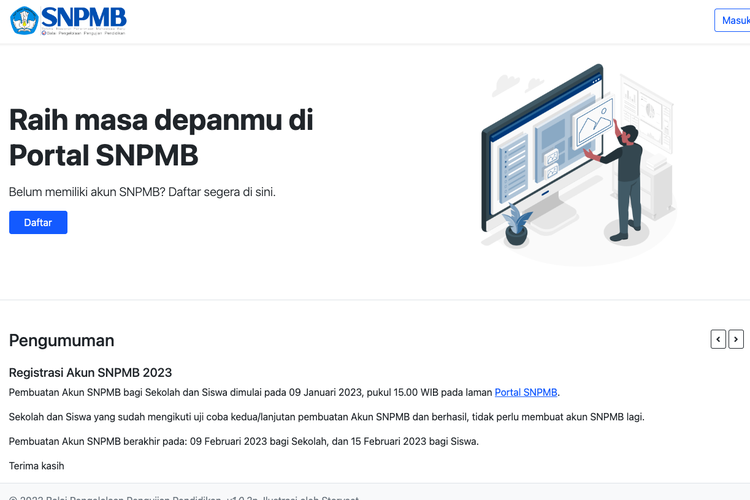Click the Balai Pengelolaan subtitle under logo

(83, 33)
